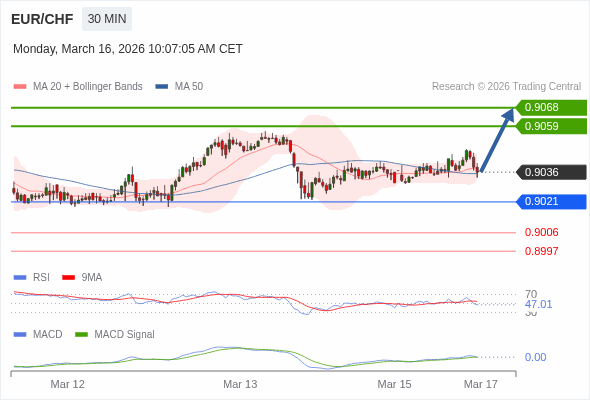The width and height of the screenshot is (590, 400).
Task: Click the MACD value 0.00
Action: tap(535, 357)
